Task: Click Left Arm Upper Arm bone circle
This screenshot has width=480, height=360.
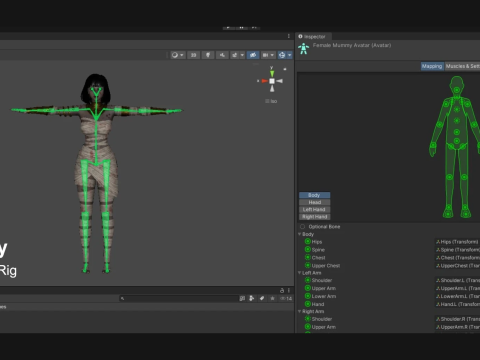Action: [x=308, y=288]
